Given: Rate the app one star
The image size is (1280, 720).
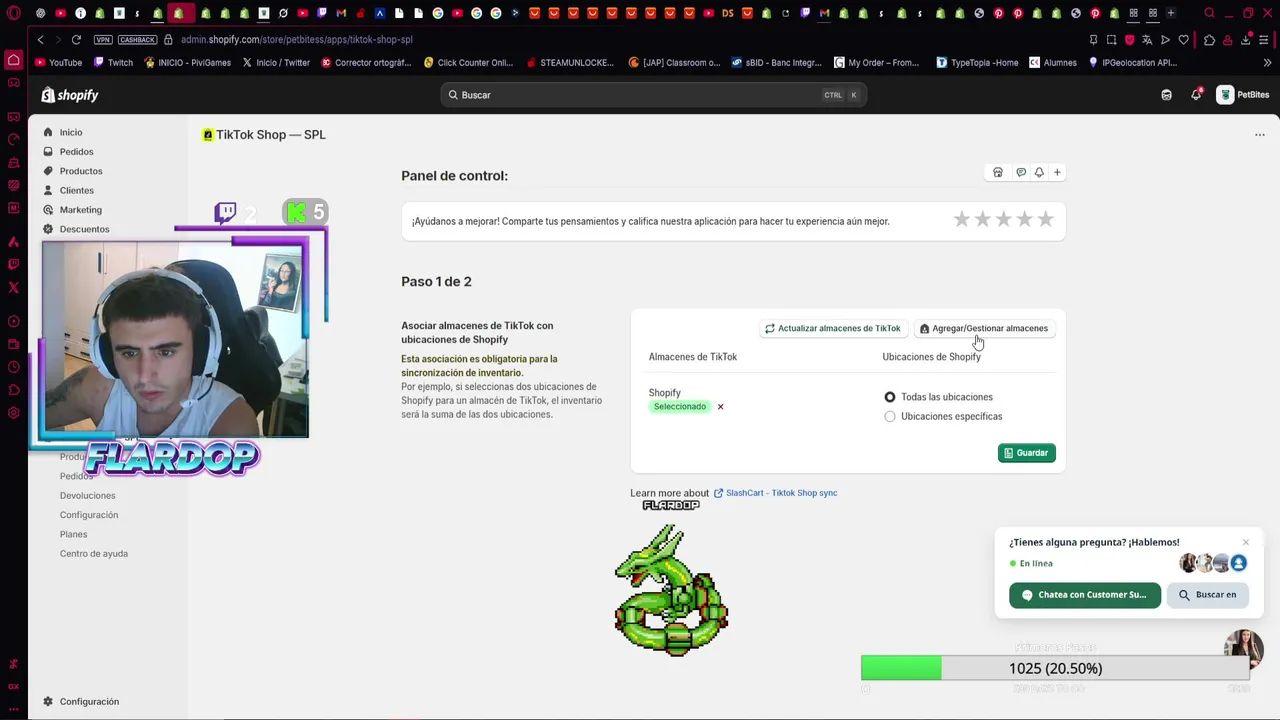Looking at the screenshot, I should [962, 219].
